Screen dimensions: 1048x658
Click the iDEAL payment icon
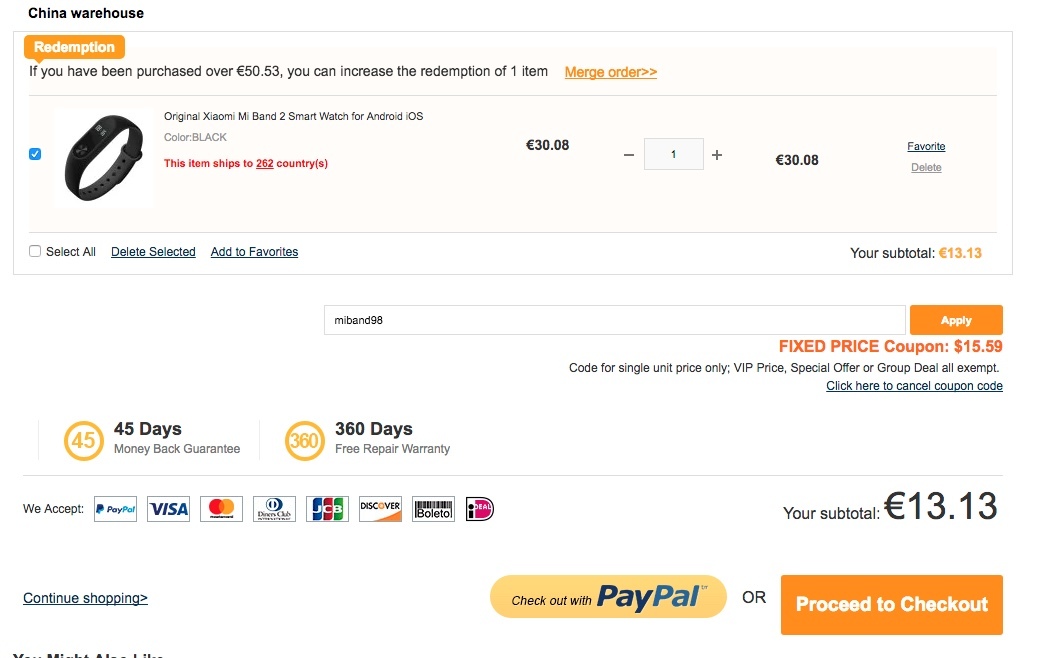coord(480,509)
